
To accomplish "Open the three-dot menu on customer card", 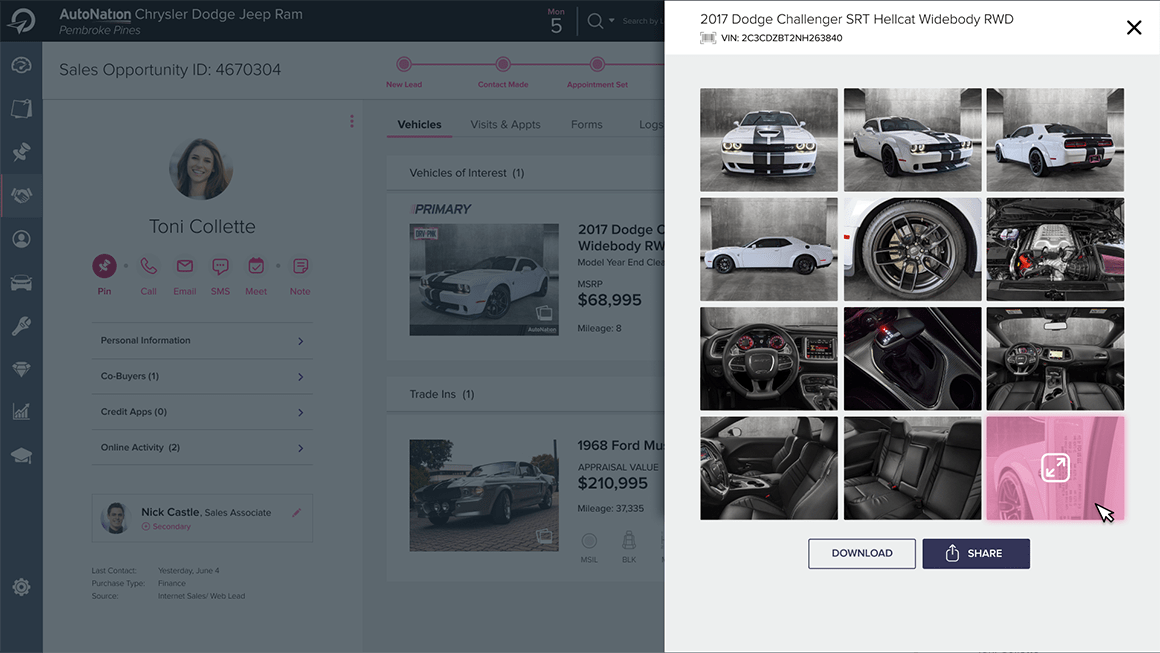I will pyautogui.click(x=352, y=121).
